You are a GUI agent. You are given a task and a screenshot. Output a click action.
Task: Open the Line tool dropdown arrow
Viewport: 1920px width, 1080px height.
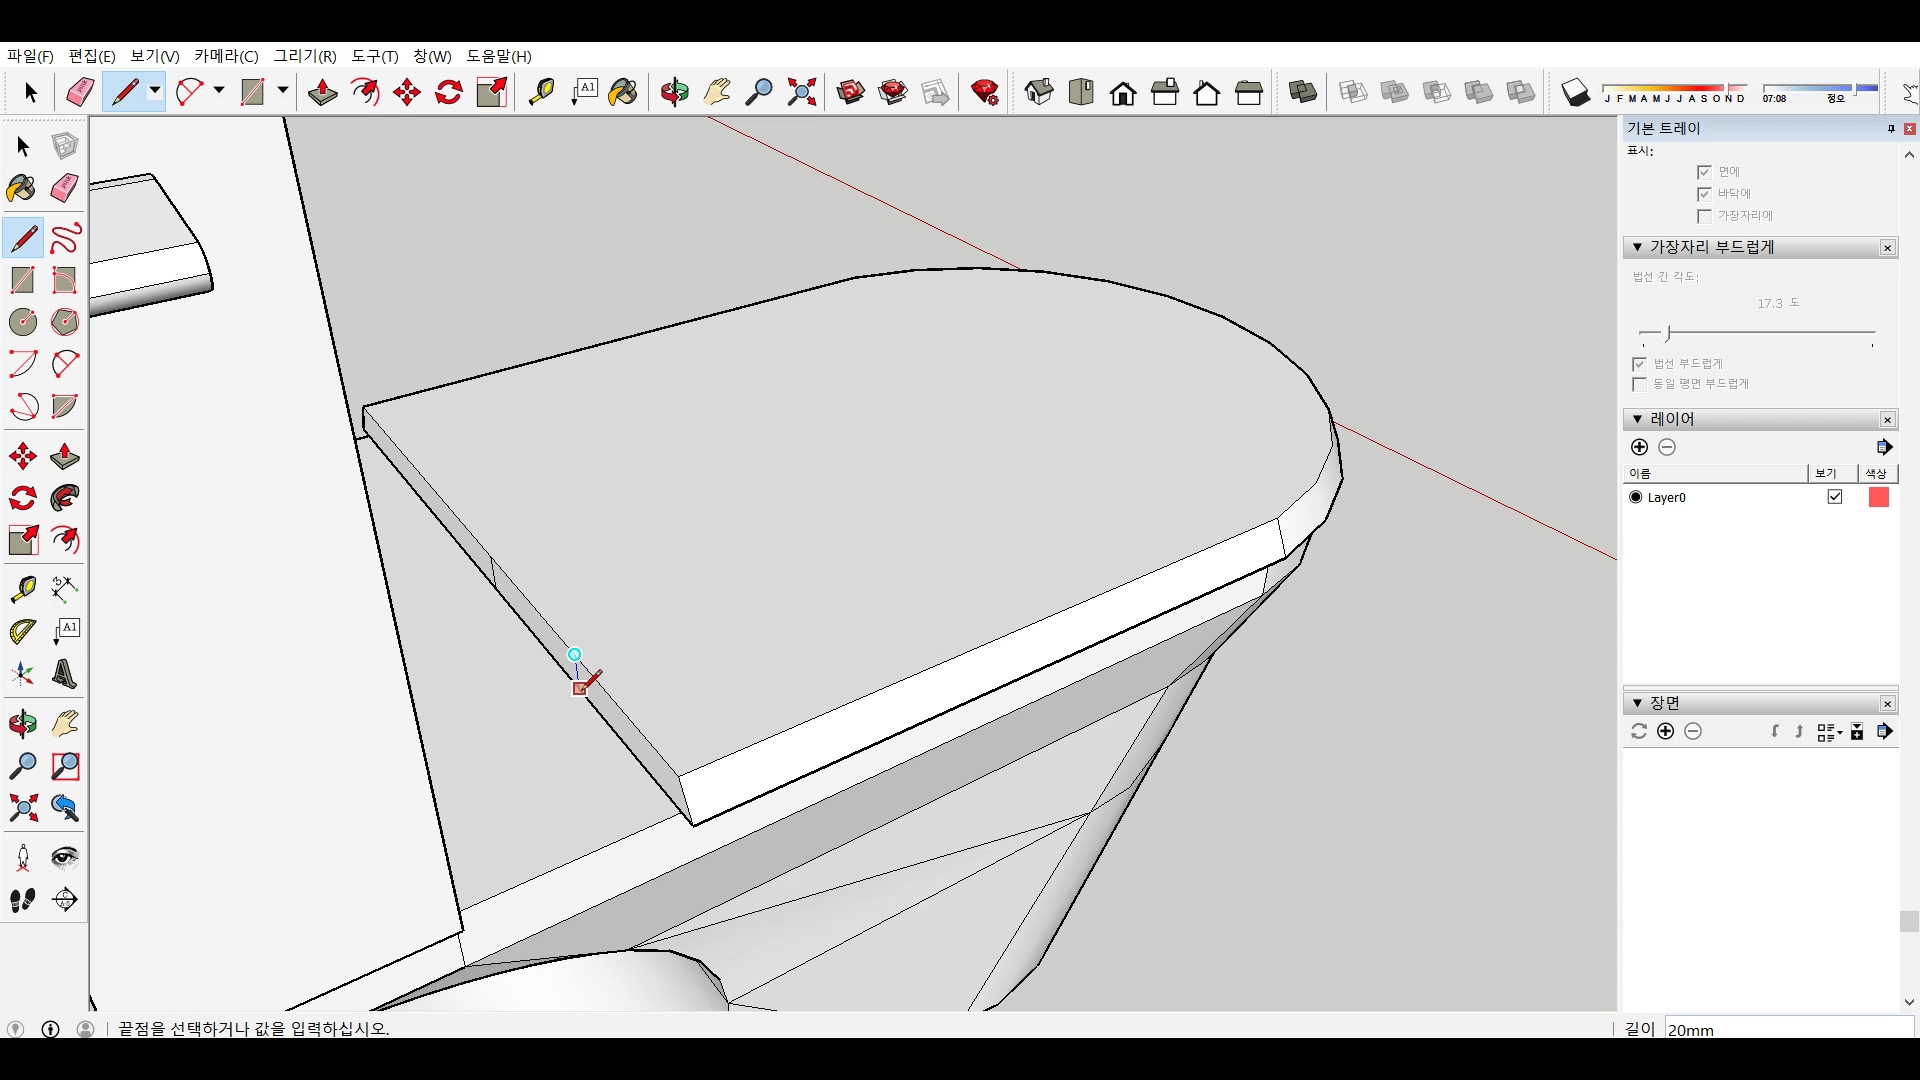[155, 91]
